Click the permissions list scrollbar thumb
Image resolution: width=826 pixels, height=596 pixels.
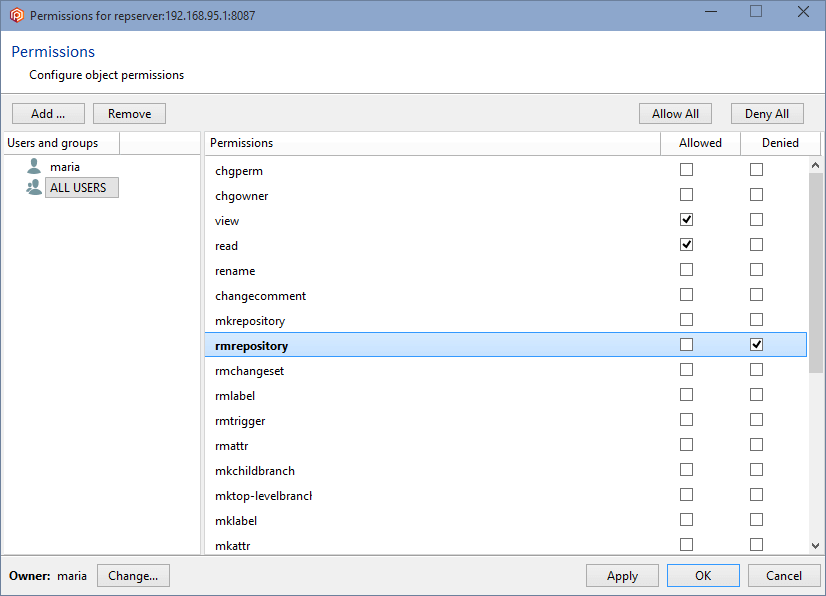tap(815, 273)
